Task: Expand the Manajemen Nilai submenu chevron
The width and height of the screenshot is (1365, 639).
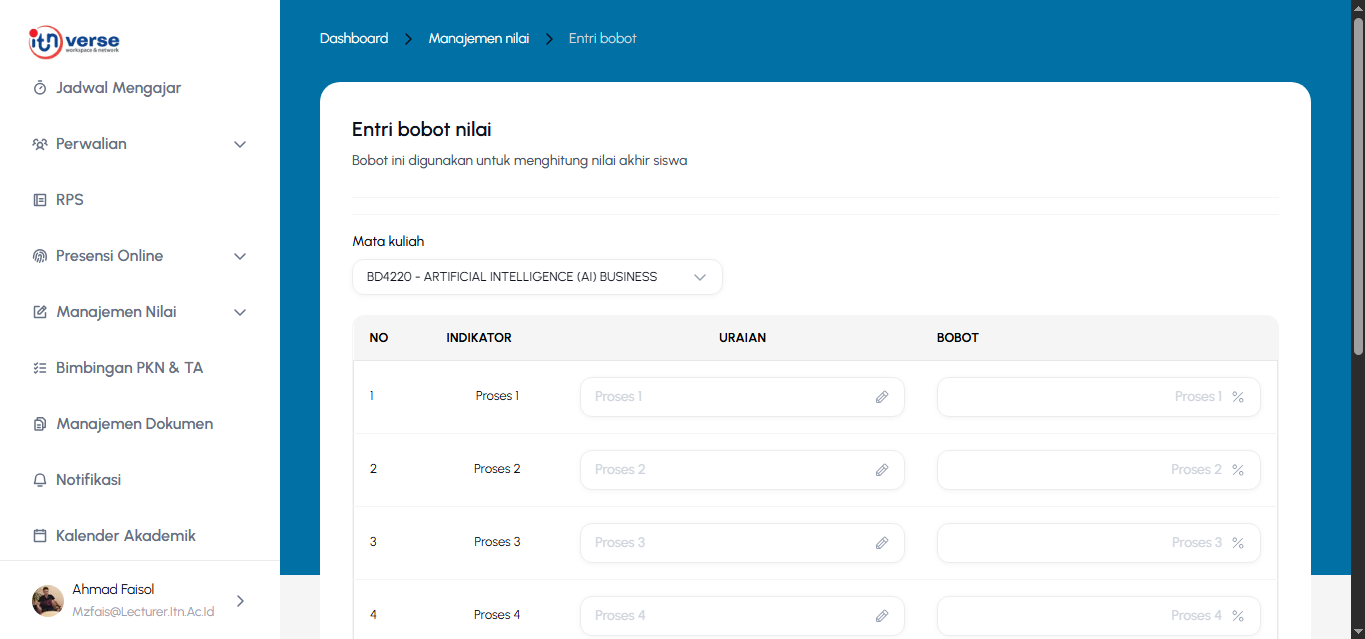Action: [240, 312]
